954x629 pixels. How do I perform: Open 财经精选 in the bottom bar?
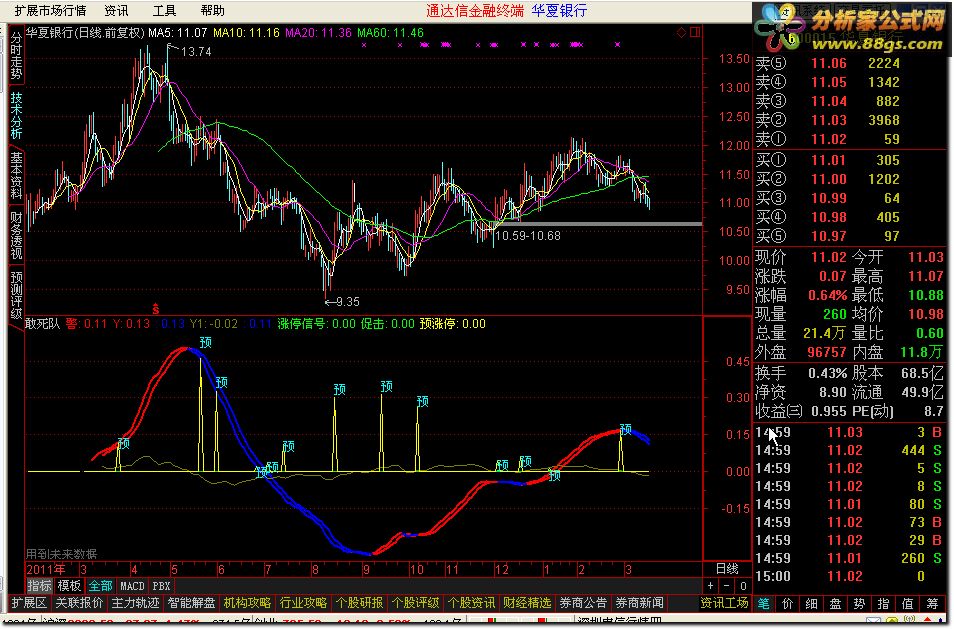click(x=527, y=603)
